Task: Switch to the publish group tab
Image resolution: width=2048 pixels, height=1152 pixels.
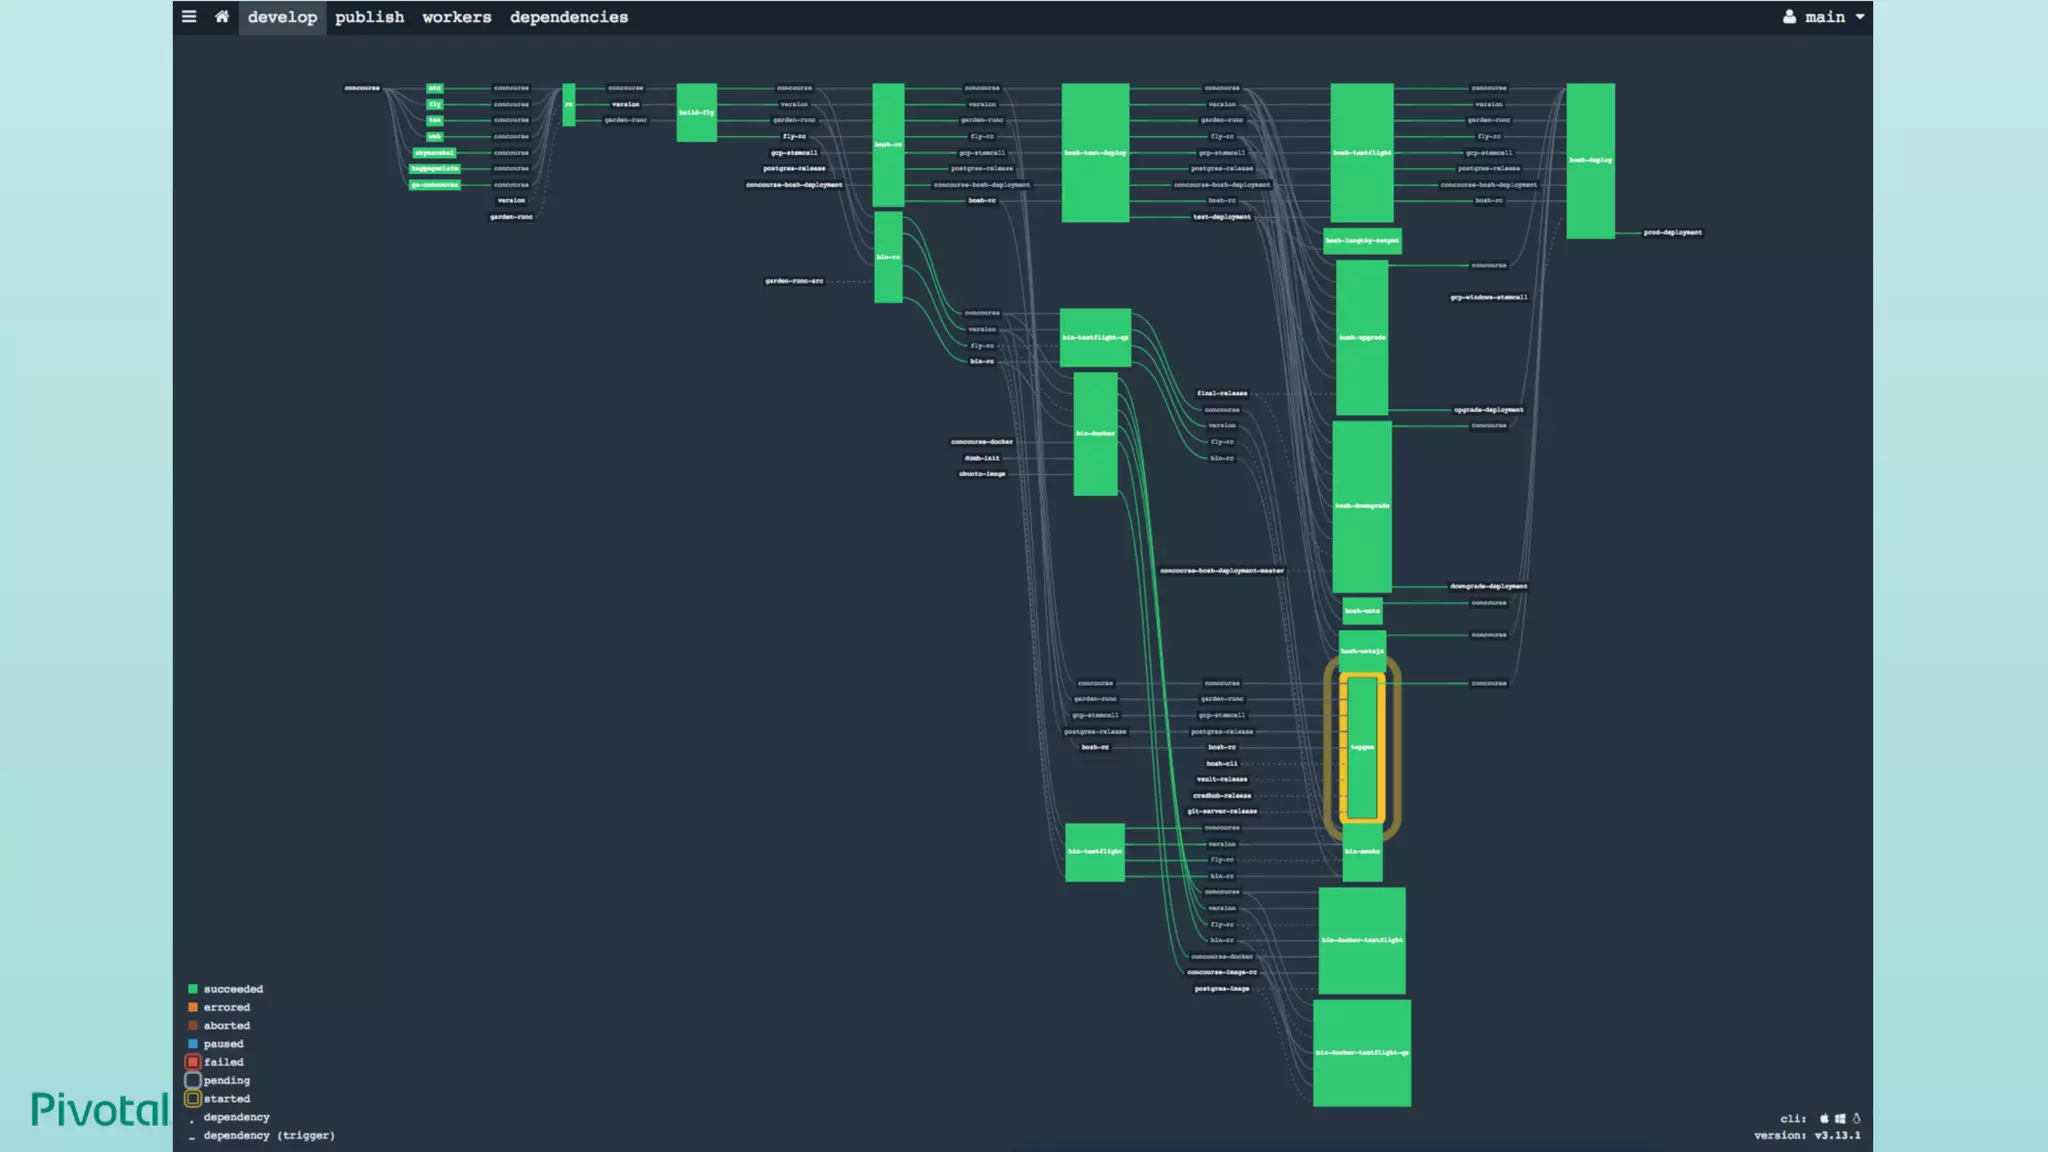Action: click(369, 17)
